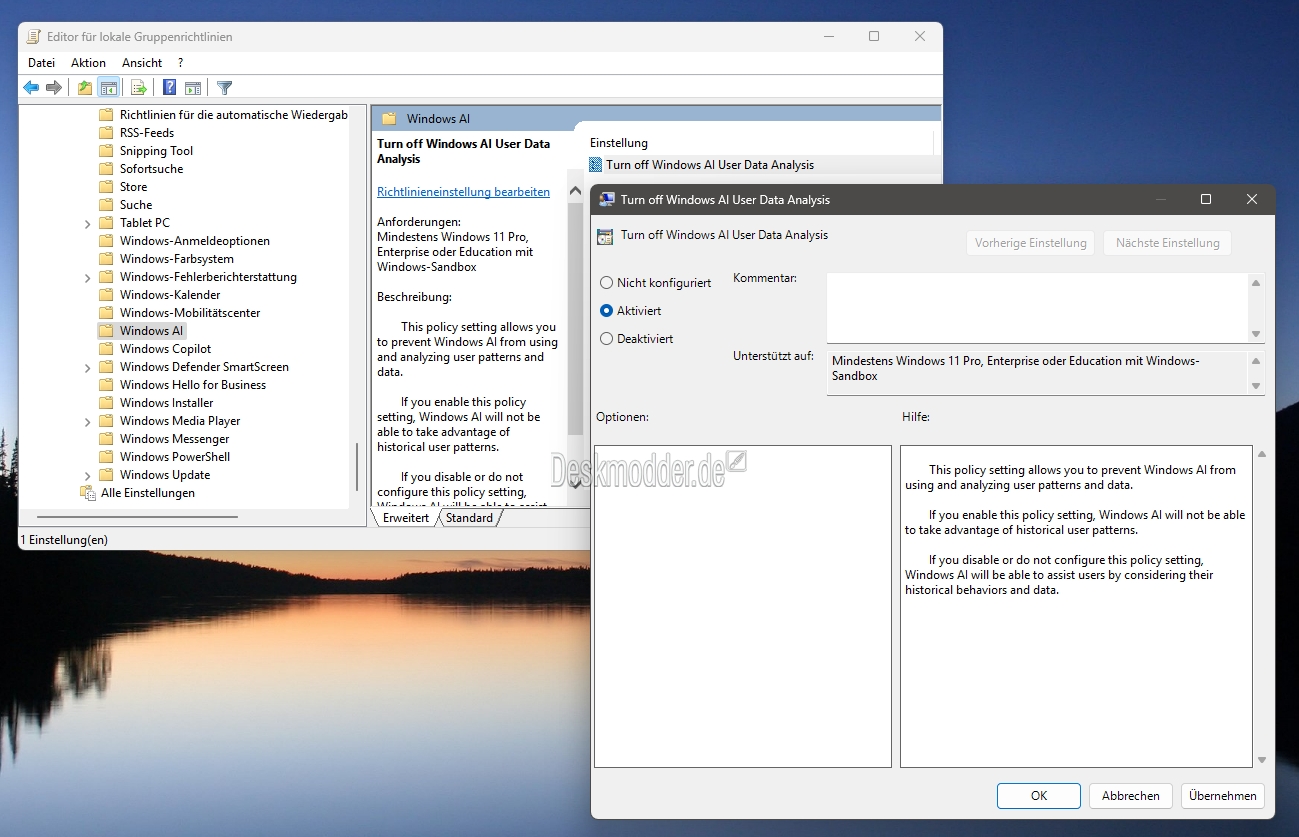Select the Nicht konfiguriert radio button
Screen dimensions: 1299x837
[x=606, y=283]
